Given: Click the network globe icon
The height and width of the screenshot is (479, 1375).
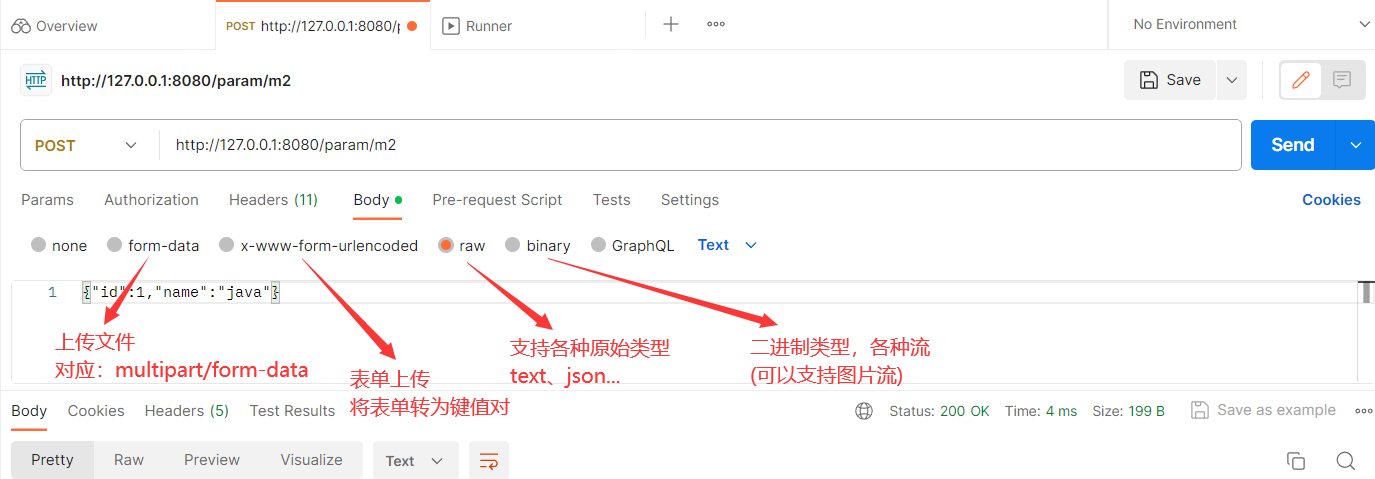Looking at the screenshot, I should (x=864, y=411).
